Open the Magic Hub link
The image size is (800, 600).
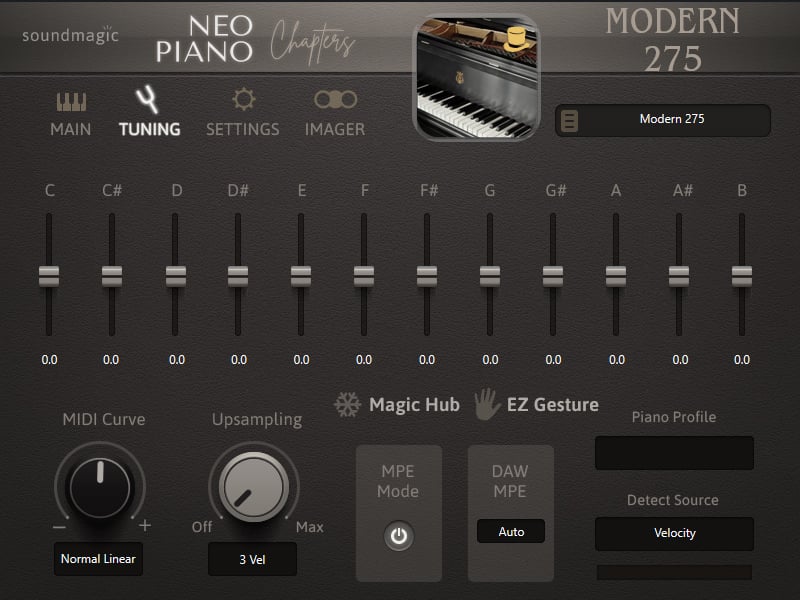point(414,405)
